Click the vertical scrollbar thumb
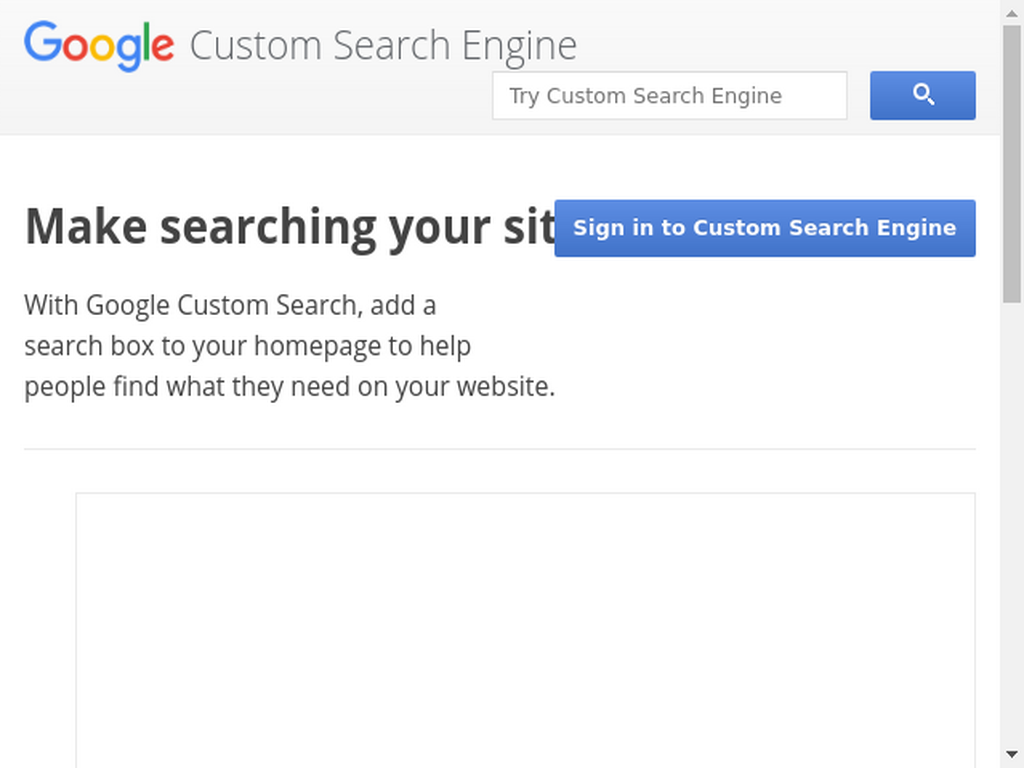The image size is (1024, 768). (x=1012, y=163)
